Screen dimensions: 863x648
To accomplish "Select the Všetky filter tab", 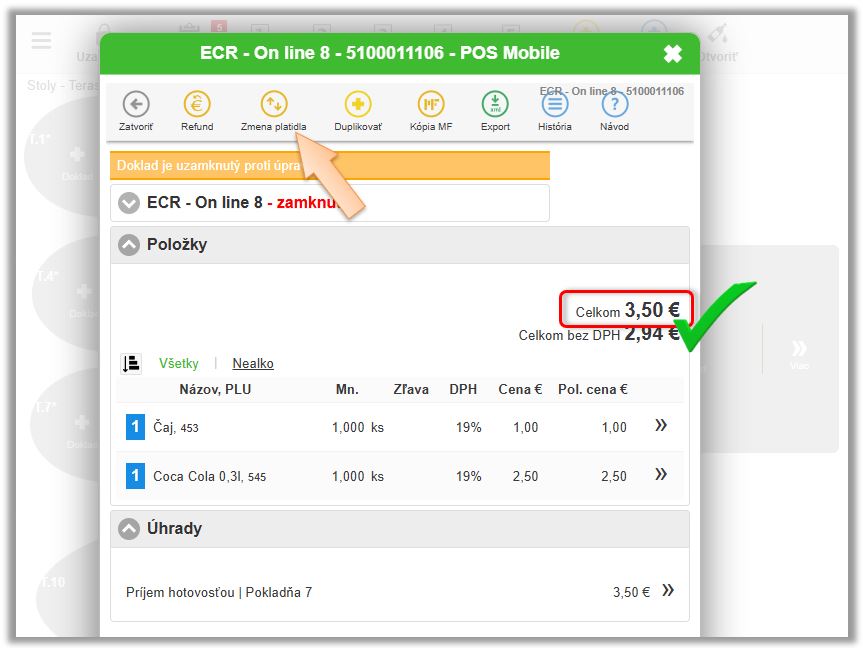I will pos(179,364).
